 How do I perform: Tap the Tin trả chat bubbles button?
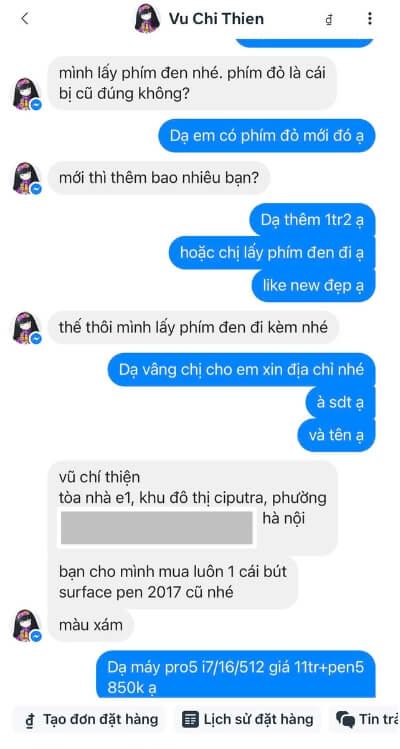pyautogui.click(x=366, y=719)
